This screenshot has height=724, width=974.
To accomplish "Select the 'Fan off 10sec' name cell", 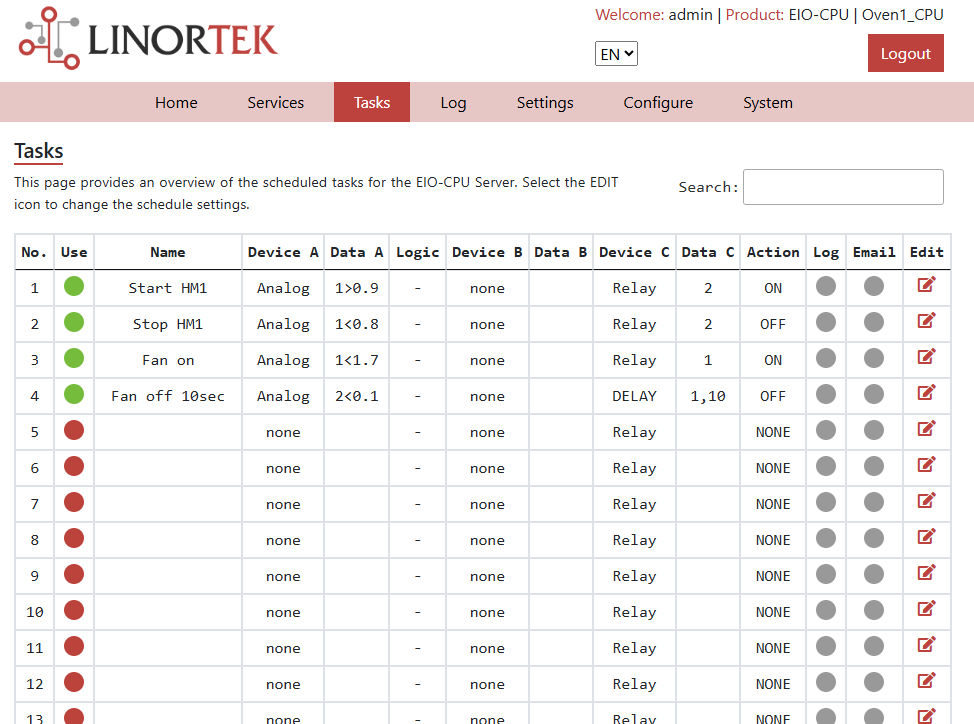I will click(x=168, y=396).
